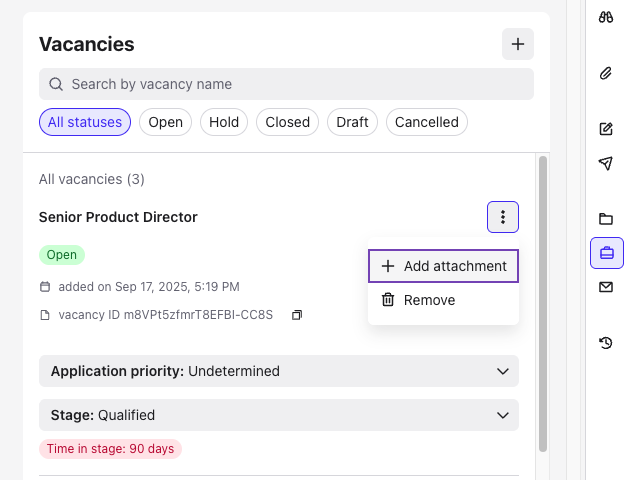Image resolution: width=628 pixels, height=480 pixels.
Task: Filter vacancies by Hold status
Action: pos(224,122)
